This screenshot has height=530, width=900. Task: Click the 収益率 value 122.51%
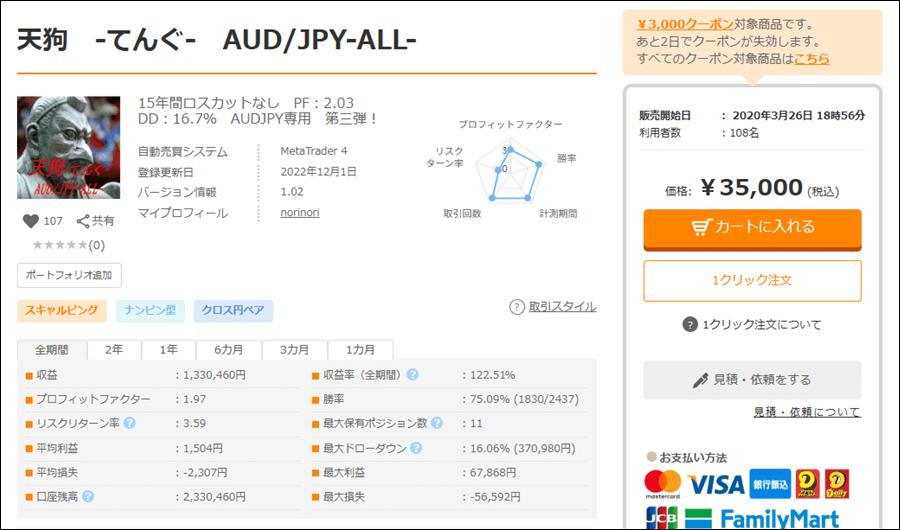(x=492, y=375)
